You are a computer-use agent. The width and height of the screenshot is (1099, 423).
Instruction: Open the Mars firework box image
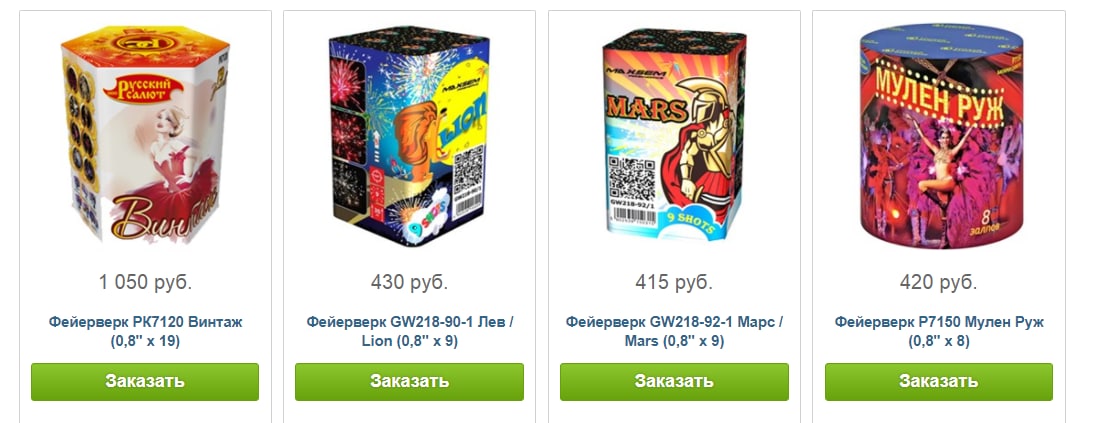click(674, 134)
